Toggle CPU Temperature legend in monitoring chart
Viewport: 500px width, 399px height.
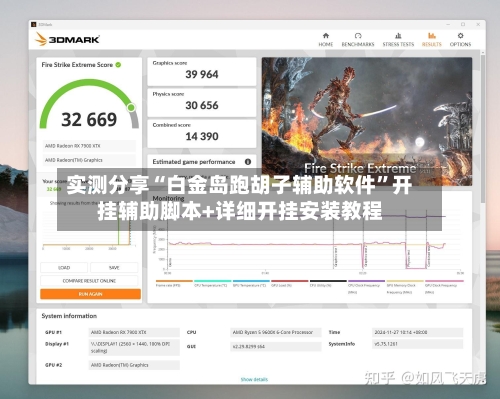(x=212, y=284)
